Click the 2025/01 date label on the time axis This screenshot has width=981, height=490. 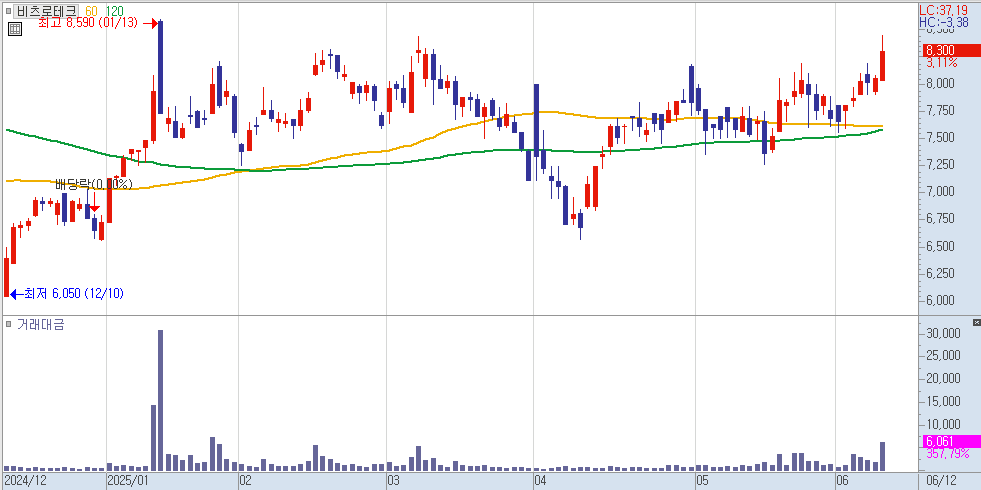coord(128,481)
